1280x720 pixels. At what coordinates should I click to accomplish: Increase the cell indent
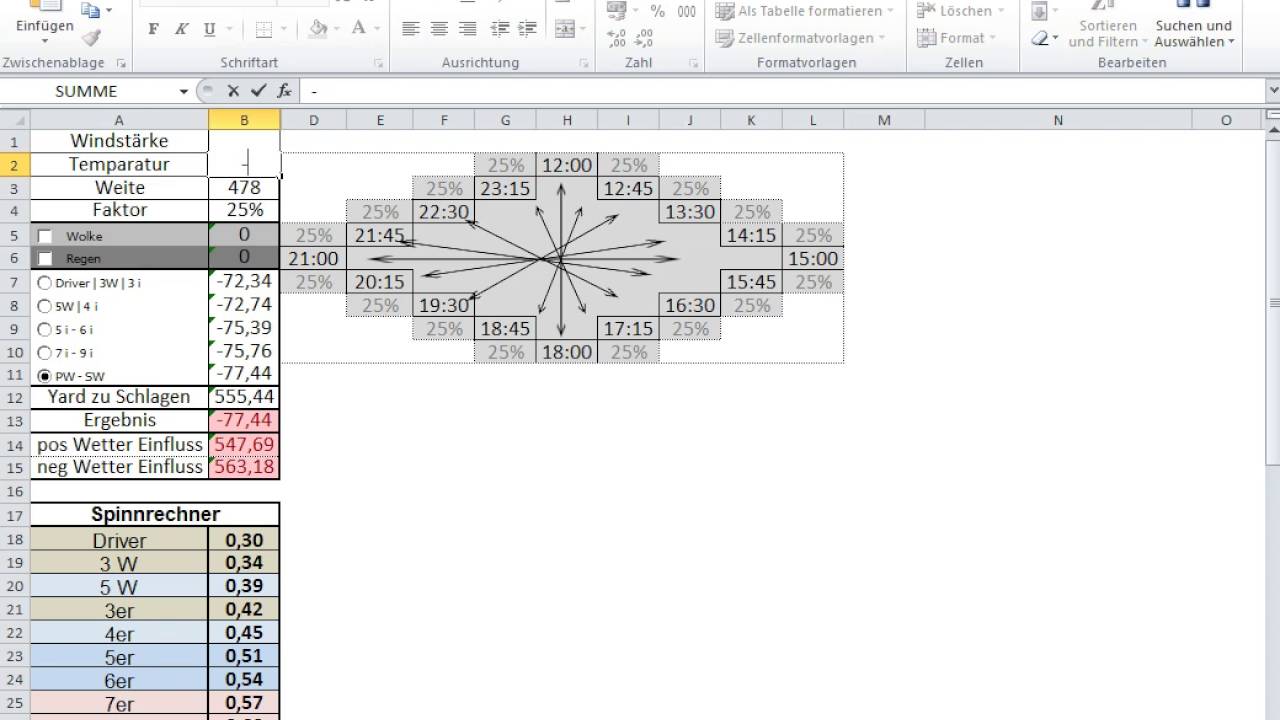pos(526,29)
